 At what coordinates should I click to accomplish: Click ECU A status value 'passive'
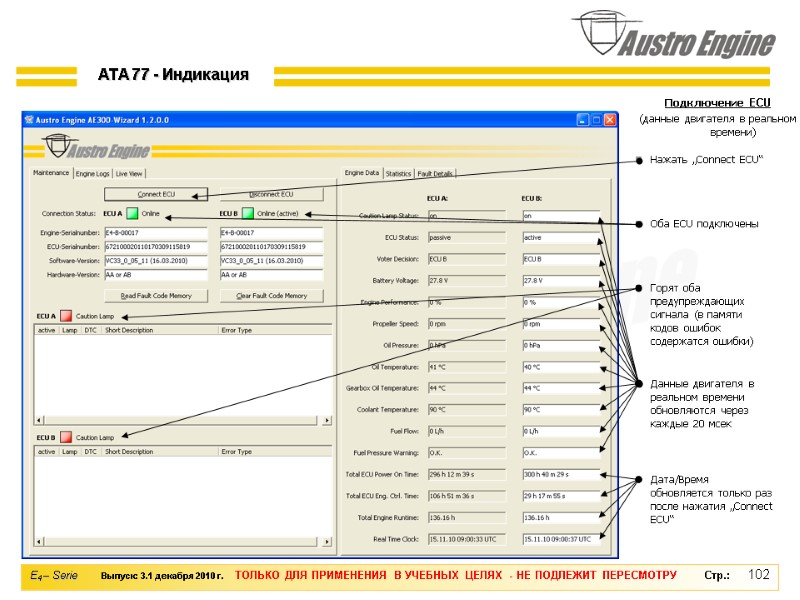tap(466, 238)
